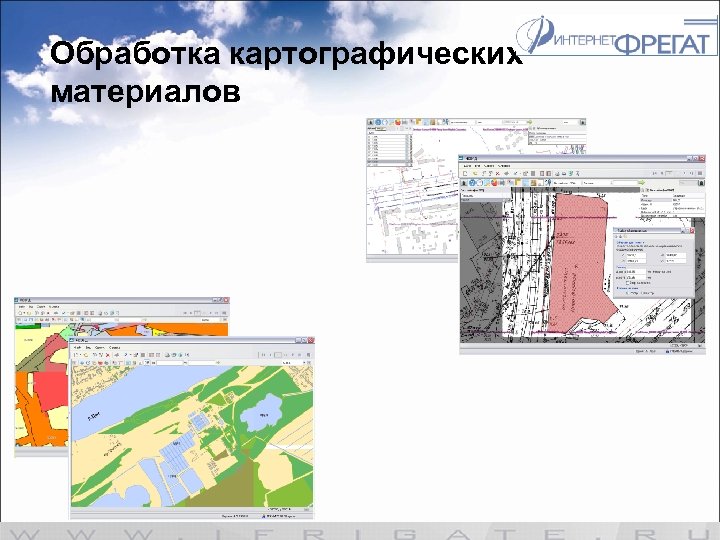Click the new document icon in pink parcel map window
Image resolution: width=720 pixels, height=540 pixels.
pyautogui.click(x=465, y=174)
